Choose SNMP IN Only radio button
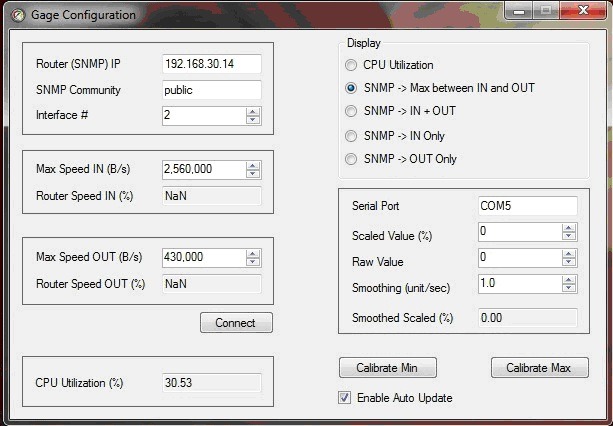613x426 pixels. [351, 136]
